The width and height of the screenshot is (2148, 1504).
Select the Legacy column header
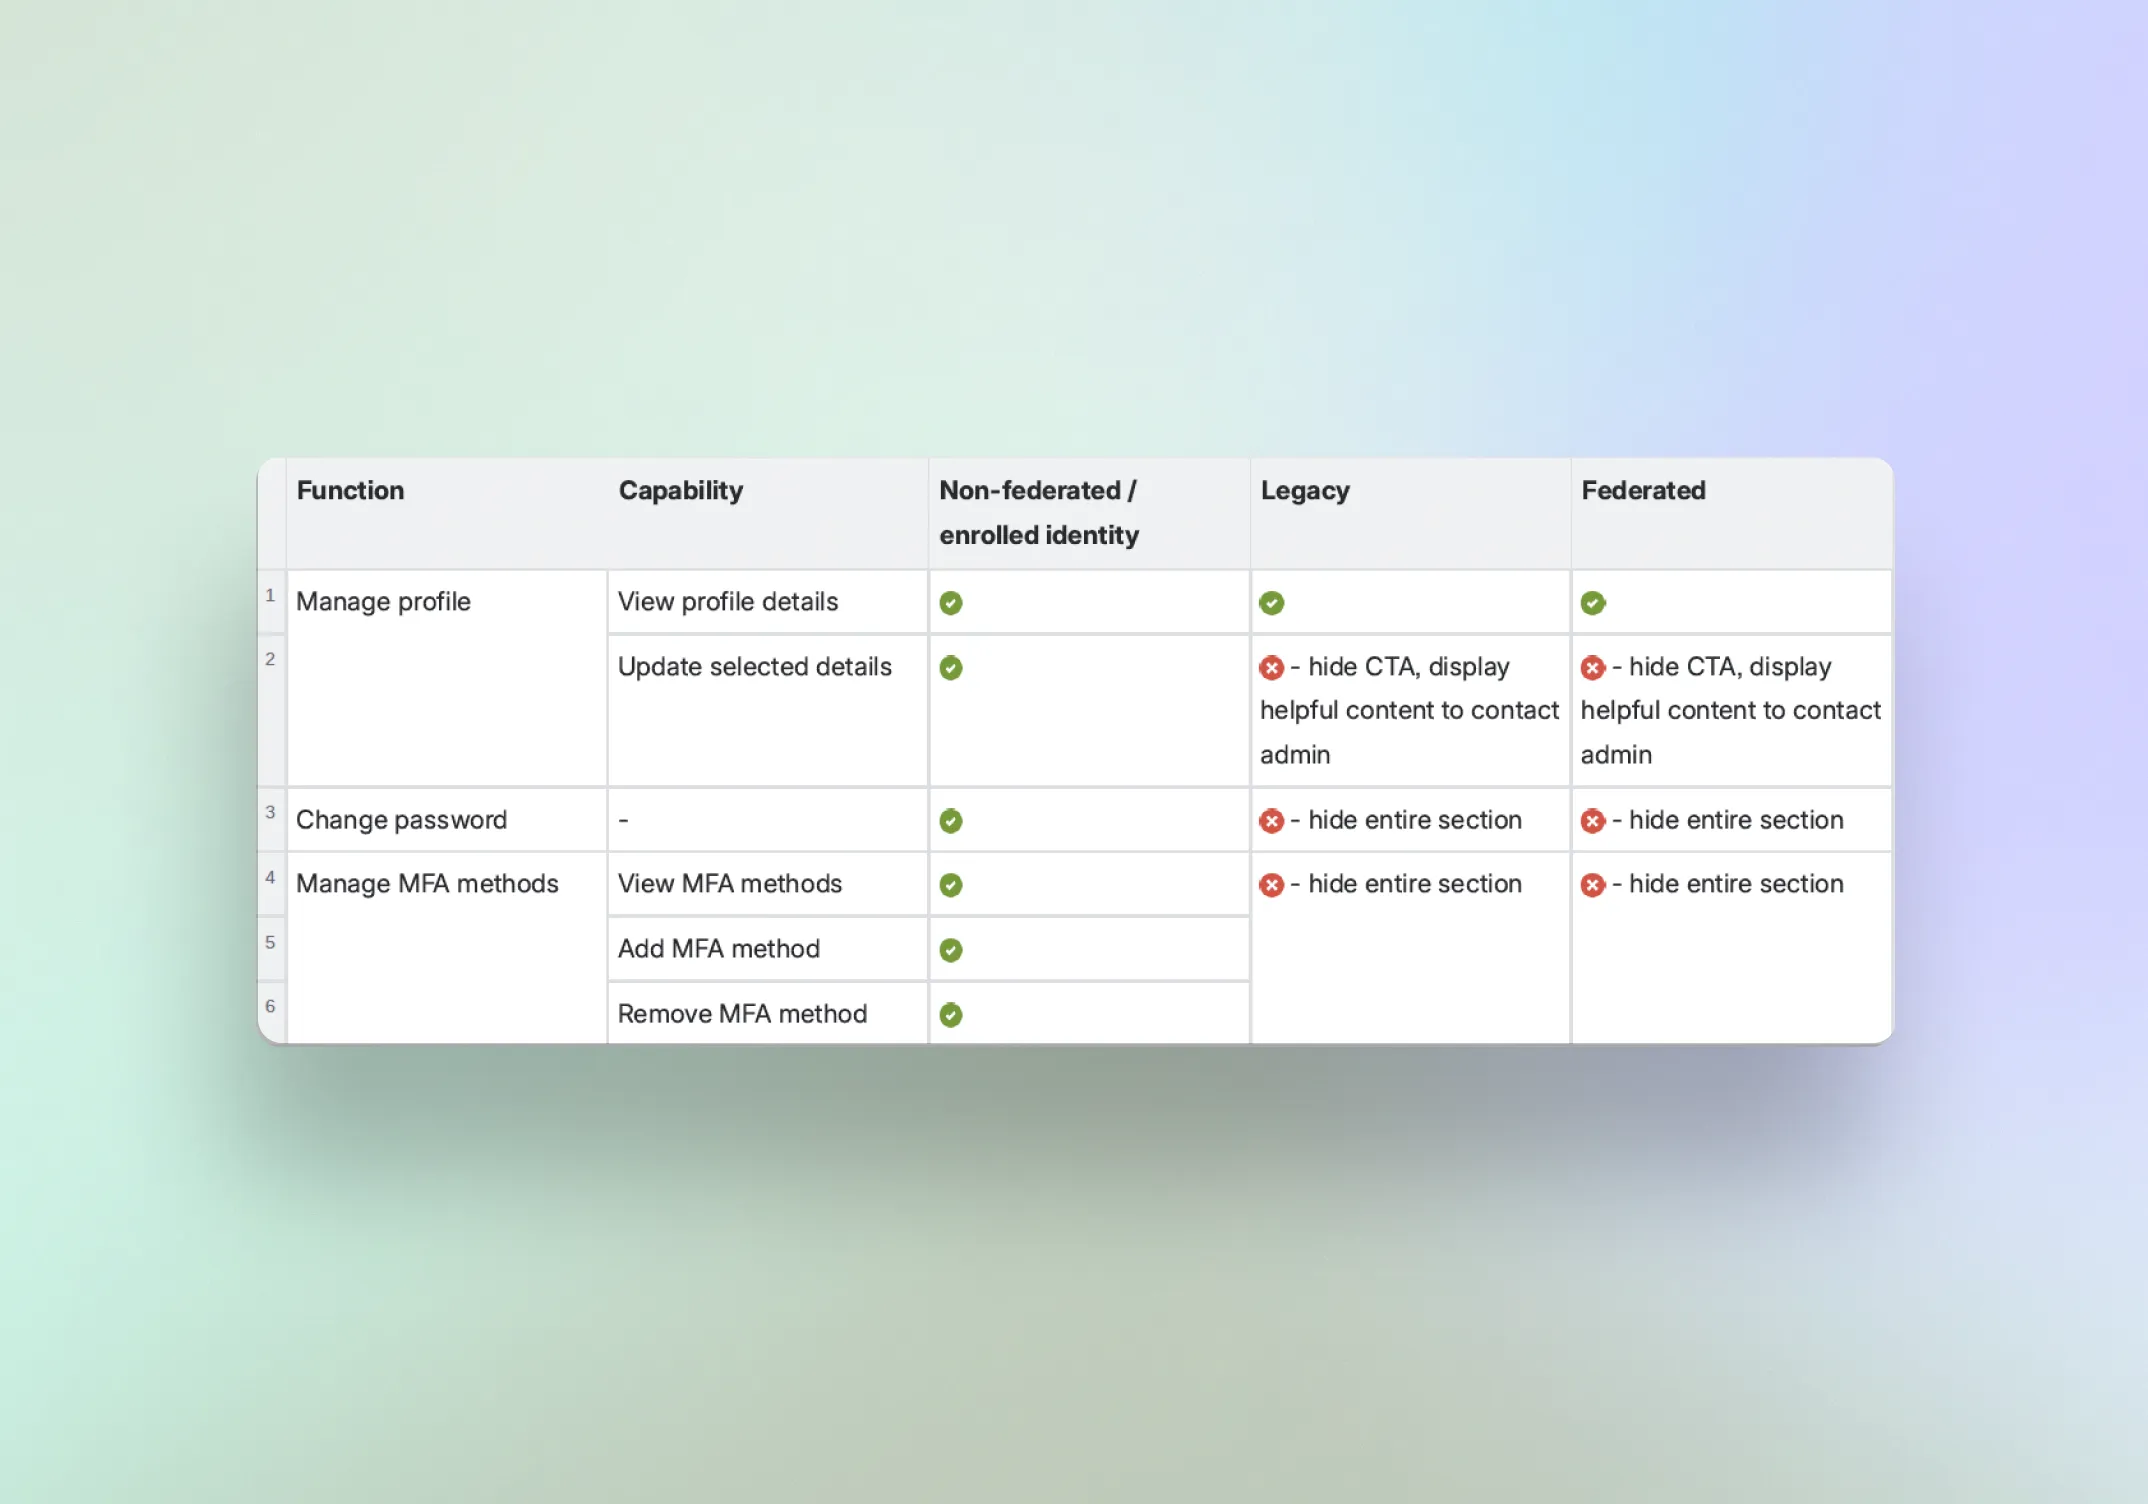pos(1304,491)
